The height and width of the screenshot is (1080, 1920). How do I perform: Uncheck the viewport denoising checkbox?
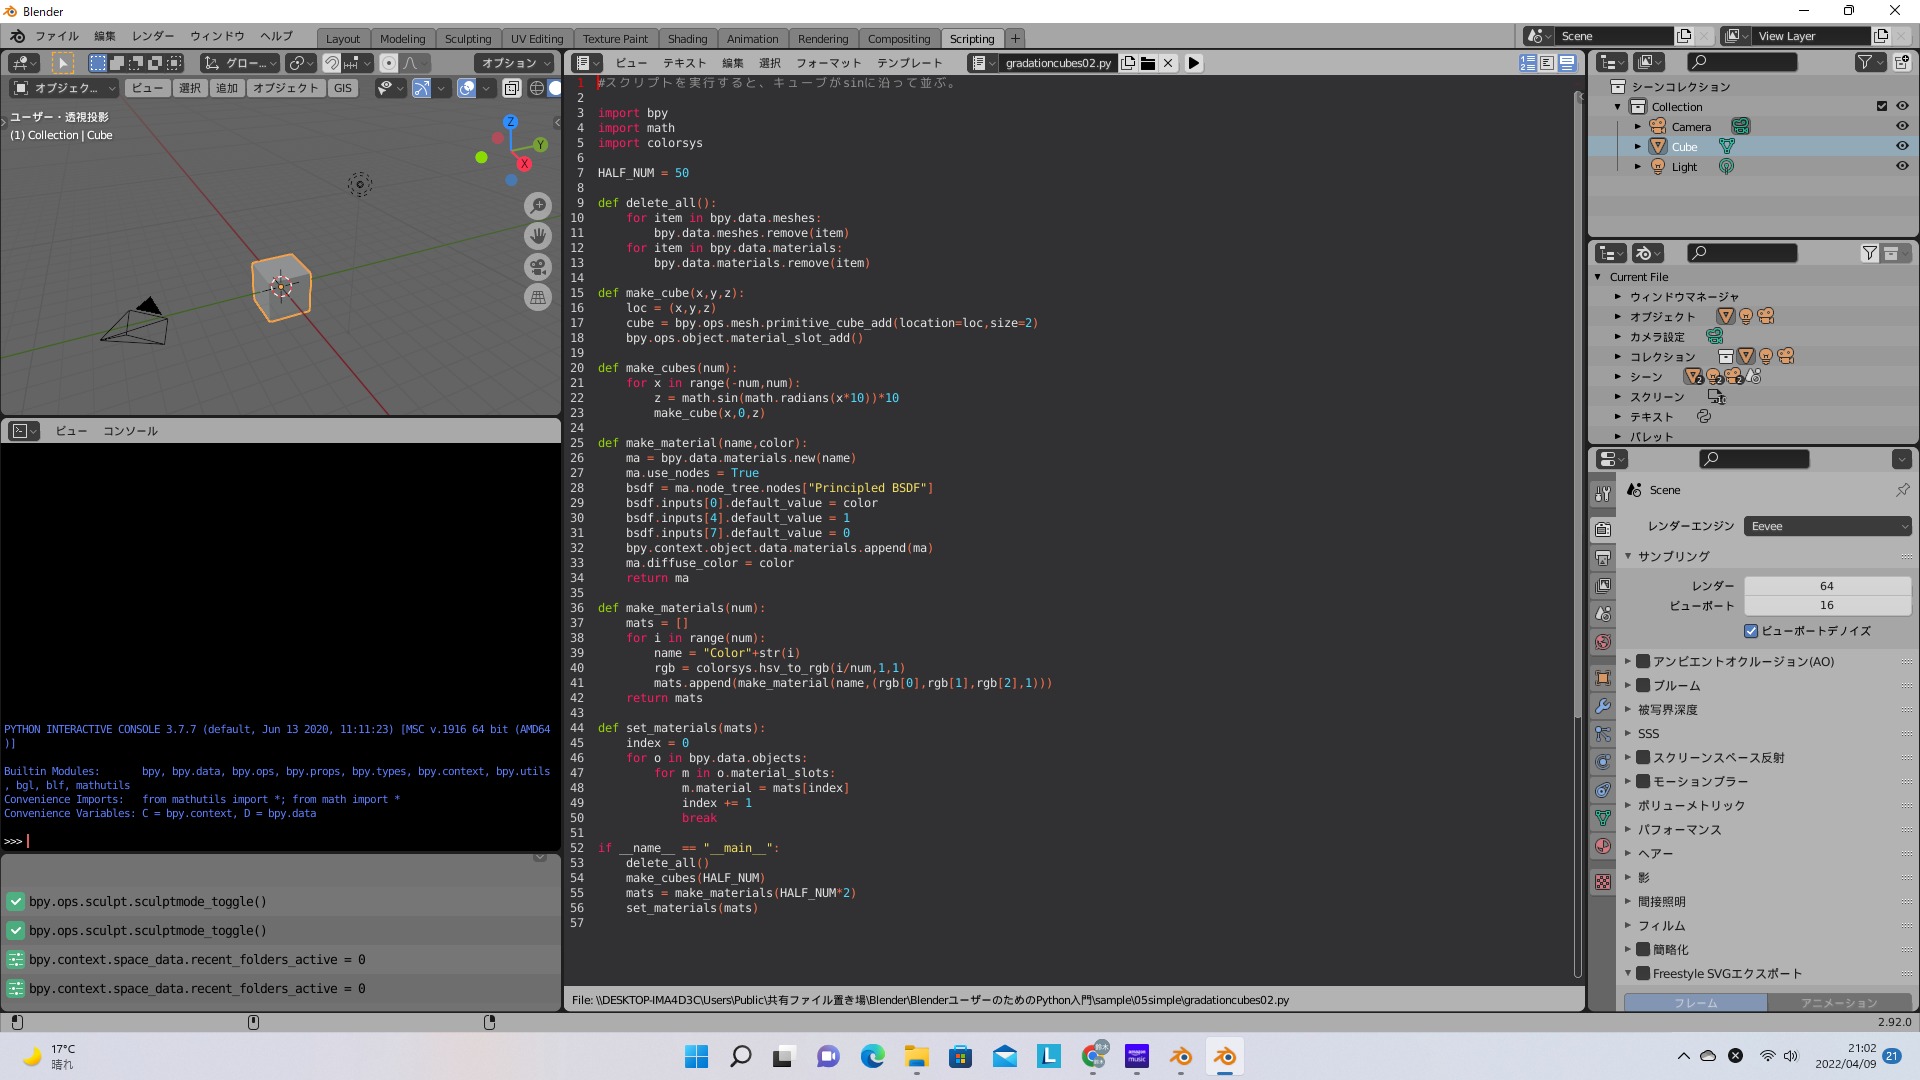coord(1751,631)
